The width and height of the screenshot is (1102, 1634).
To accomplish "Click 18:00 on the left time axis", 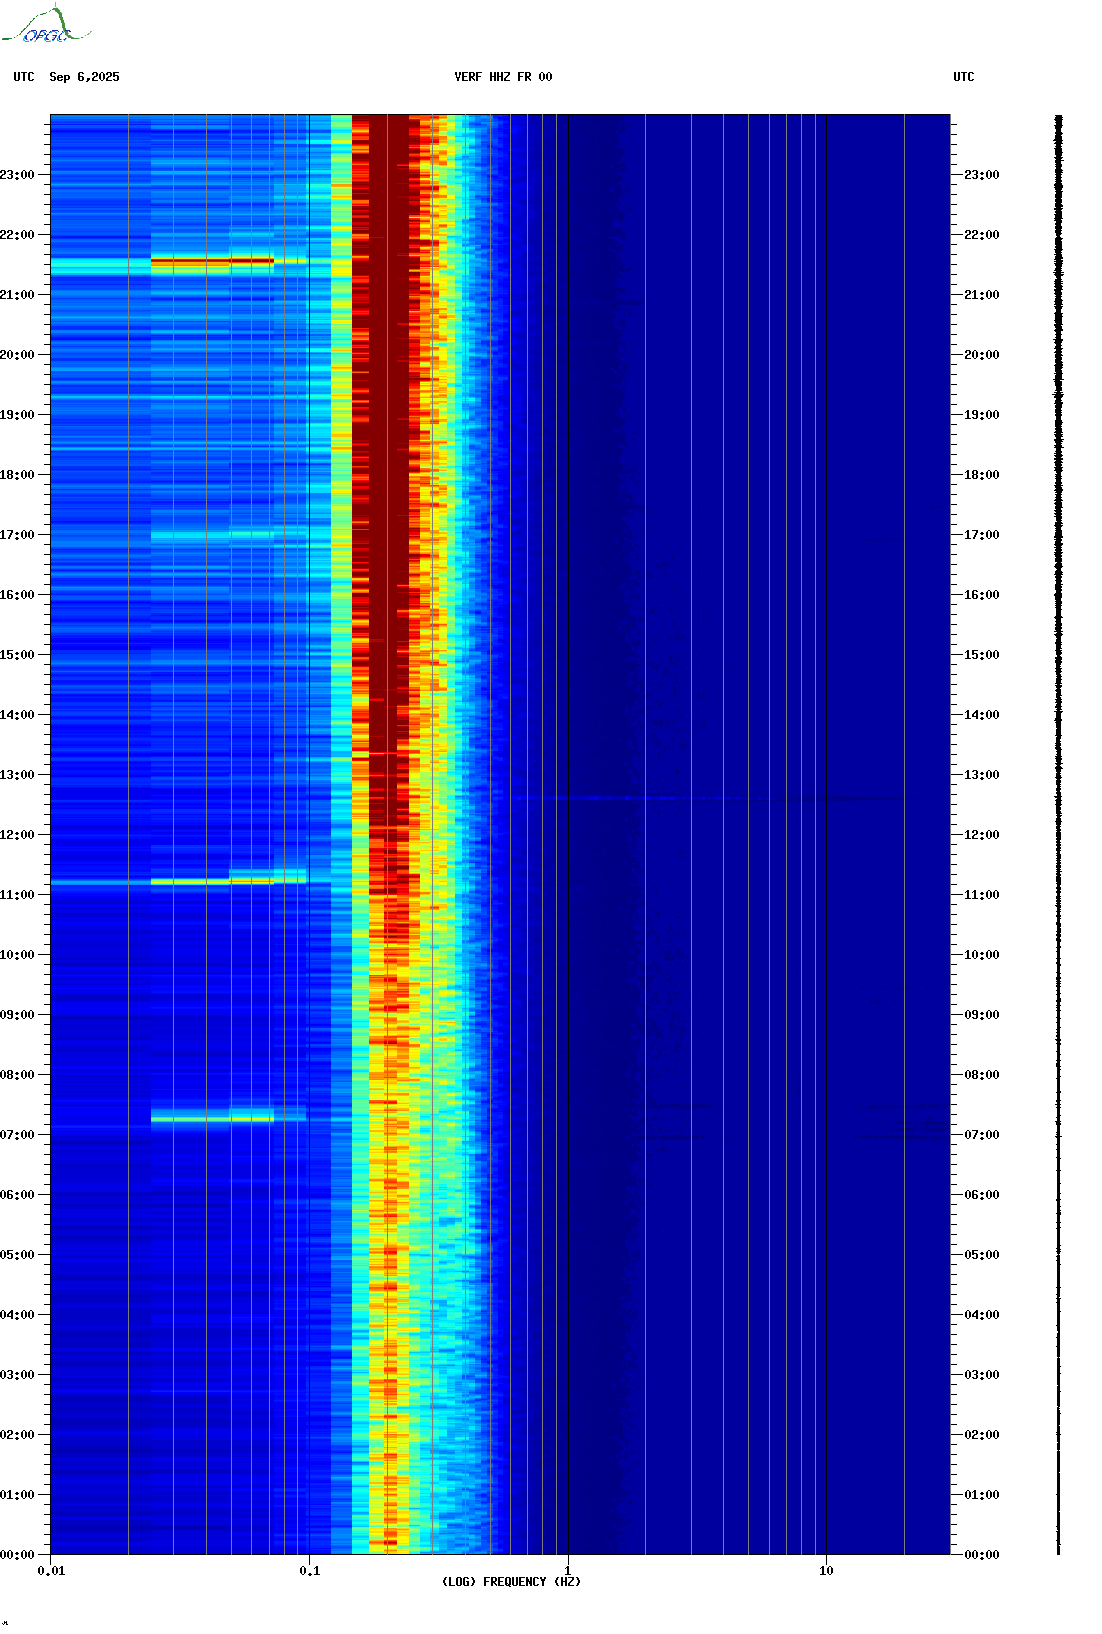I will pos(17,475).
